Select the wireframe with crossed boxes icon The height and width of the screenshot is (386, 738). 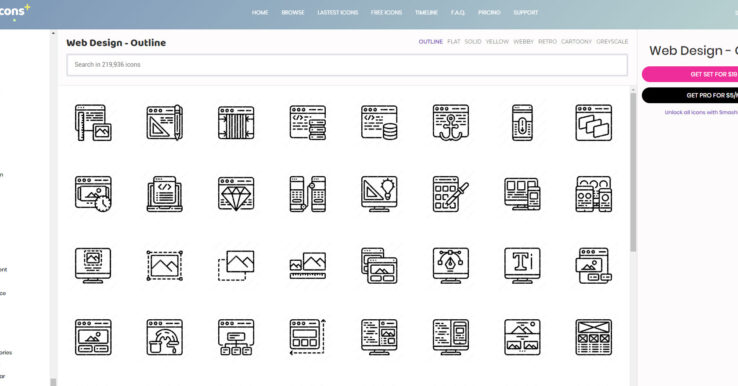(x=594, y=337)
